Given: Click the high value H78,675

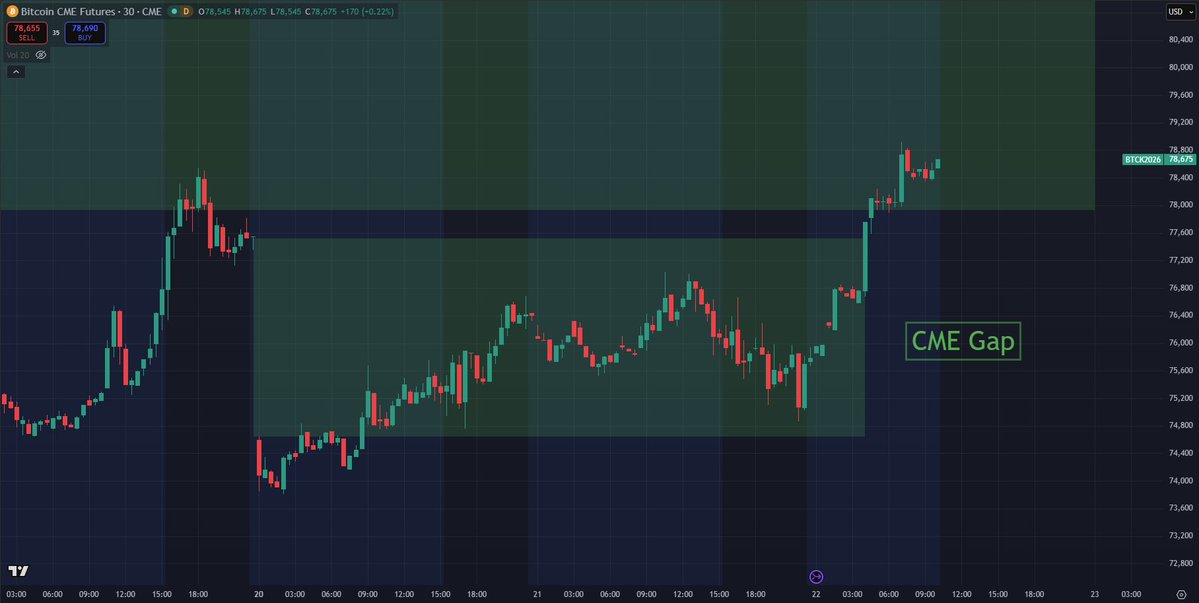Looking at the screenshot, I should click(x=251, y=11).
